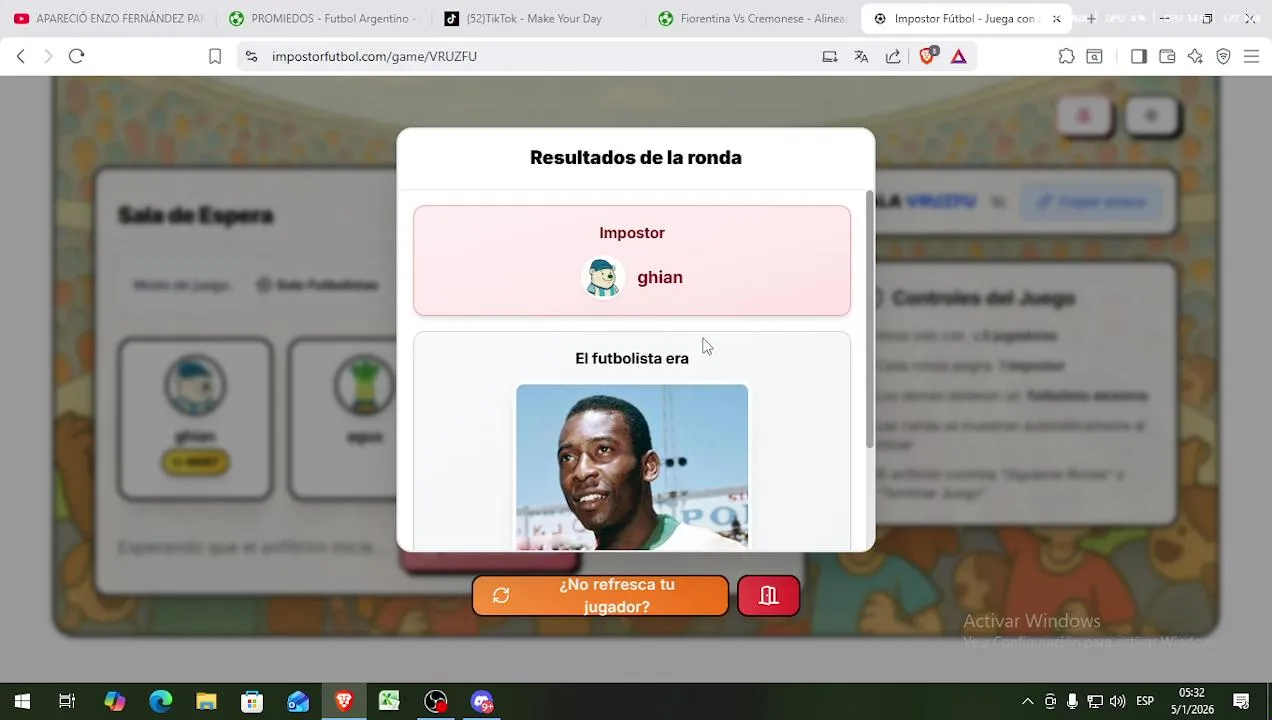Open Outlook from the taskbar
Screen dimensions: 1272x720
298,702
